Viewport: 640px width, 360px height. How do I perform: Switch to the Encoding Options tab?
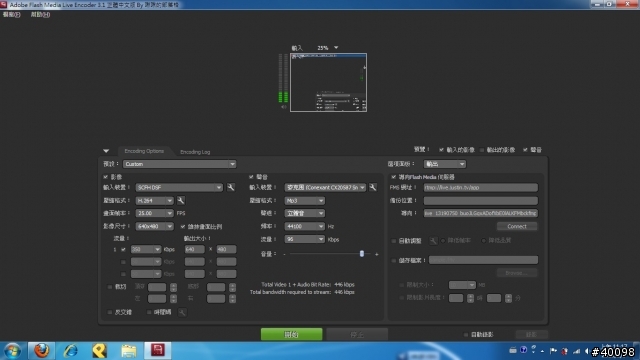[x=144, y=151]
